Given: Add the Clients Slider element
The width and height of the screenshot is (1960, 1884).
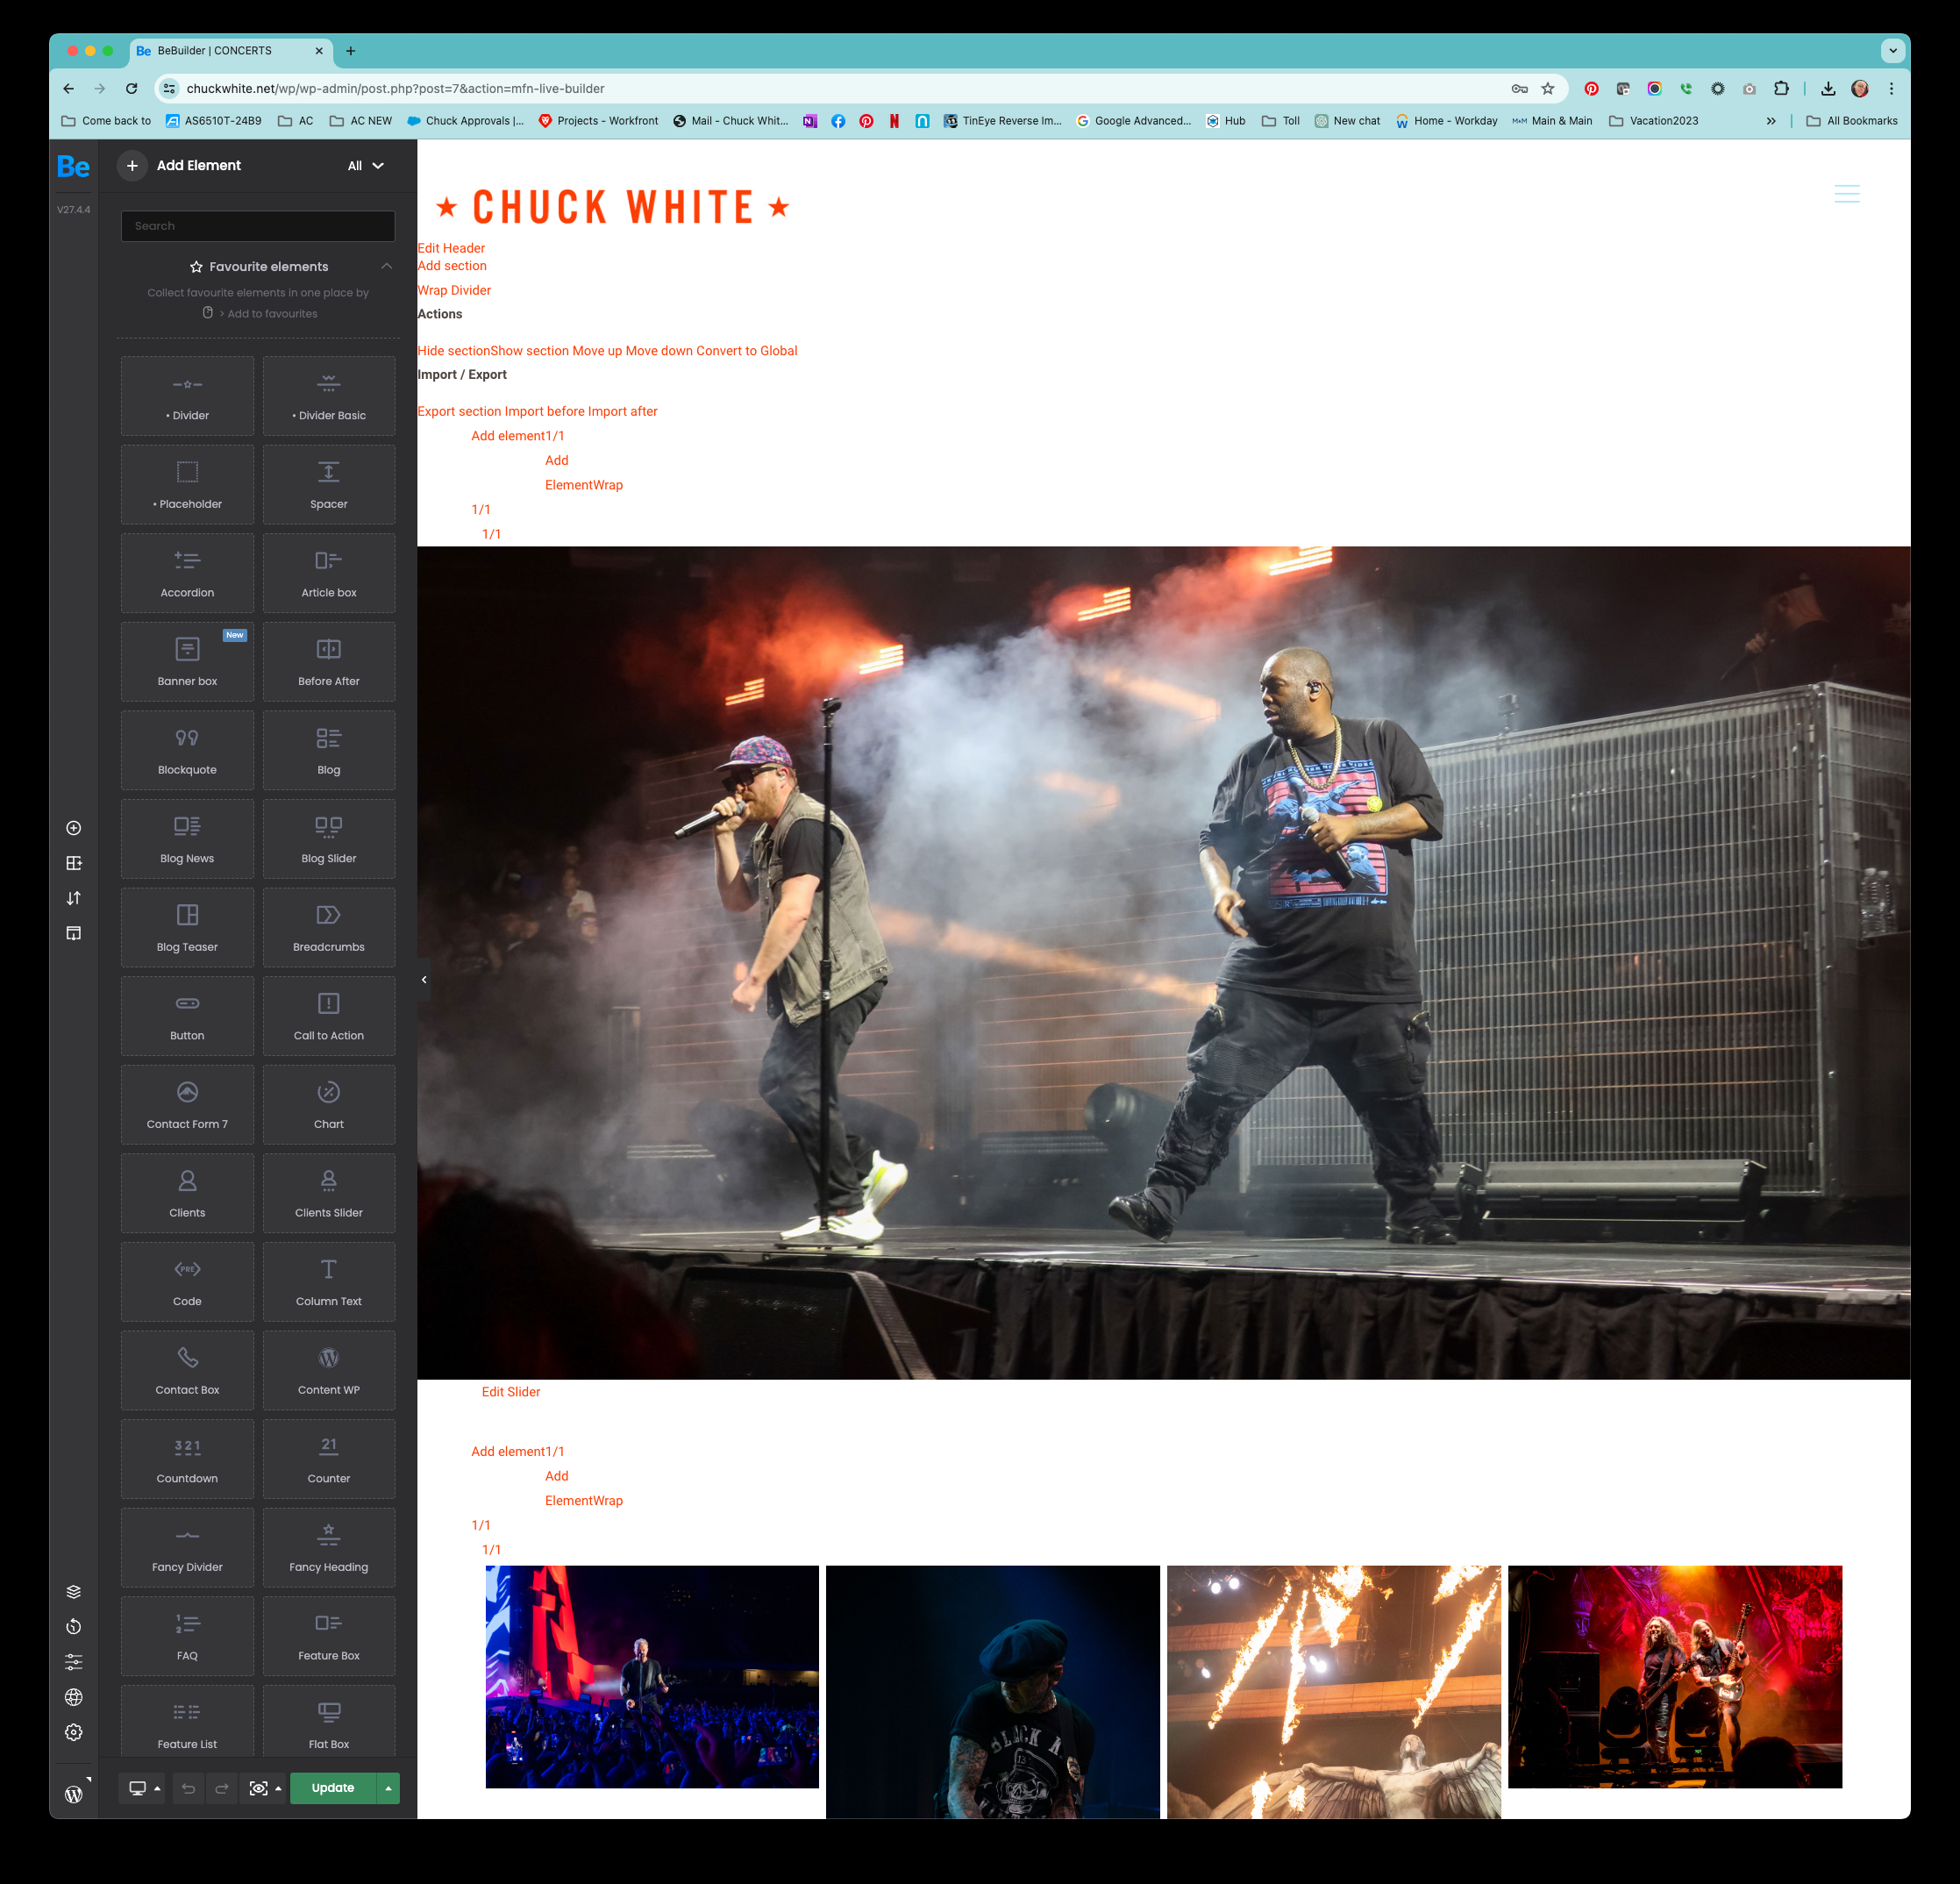Looking at the screenshot, I should 329,1193.
